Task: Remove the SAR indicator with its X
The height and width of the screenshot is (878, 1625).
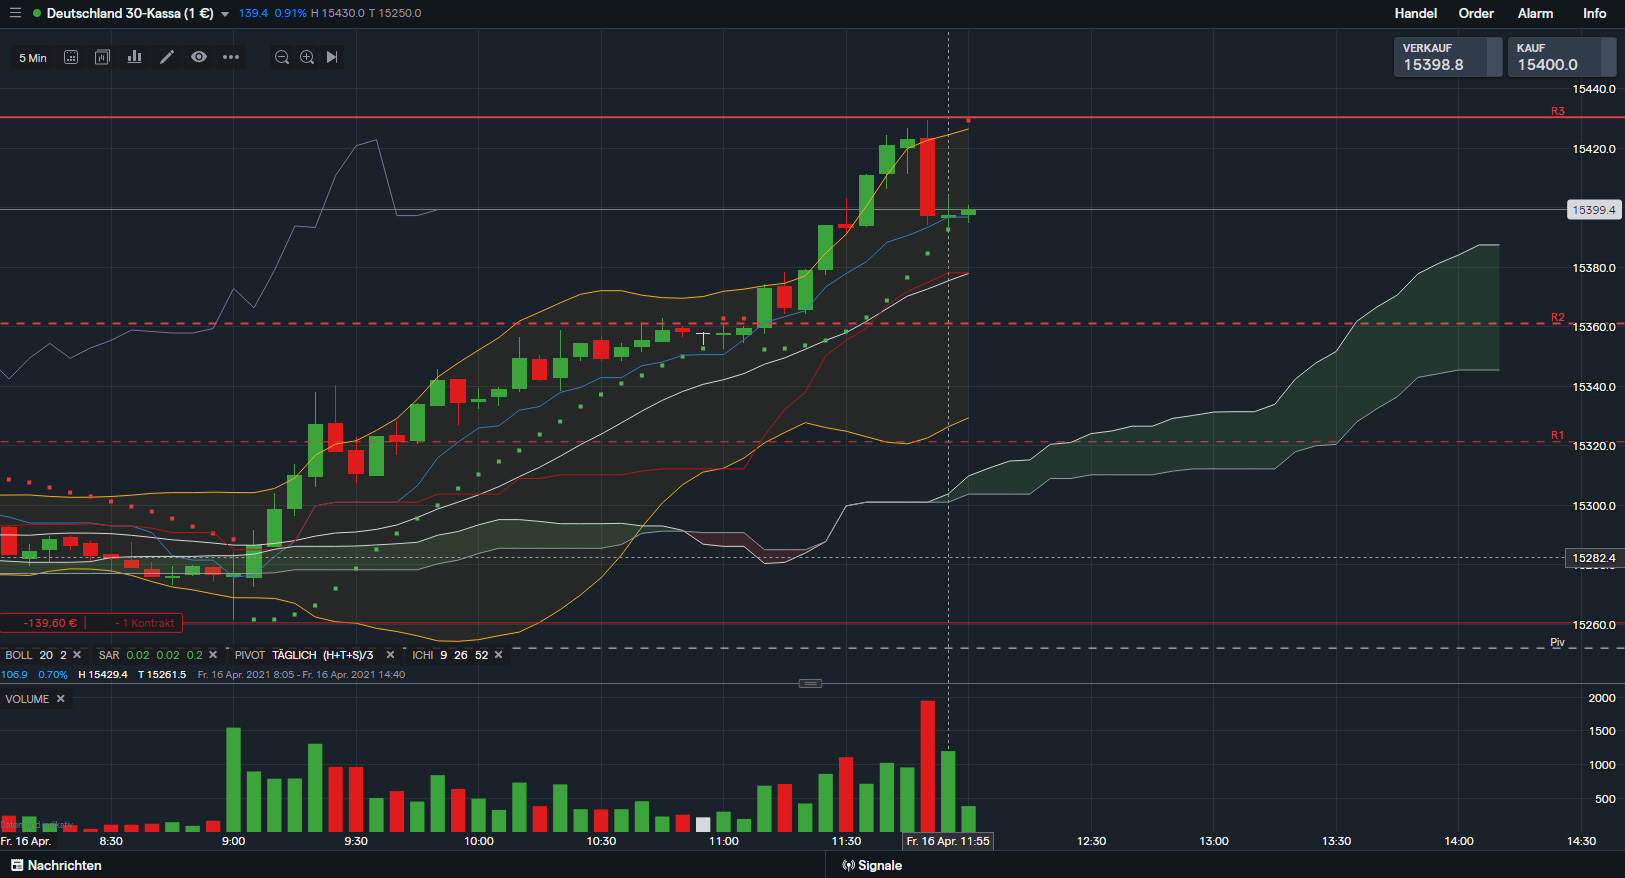Action: [x=212, y=655]
